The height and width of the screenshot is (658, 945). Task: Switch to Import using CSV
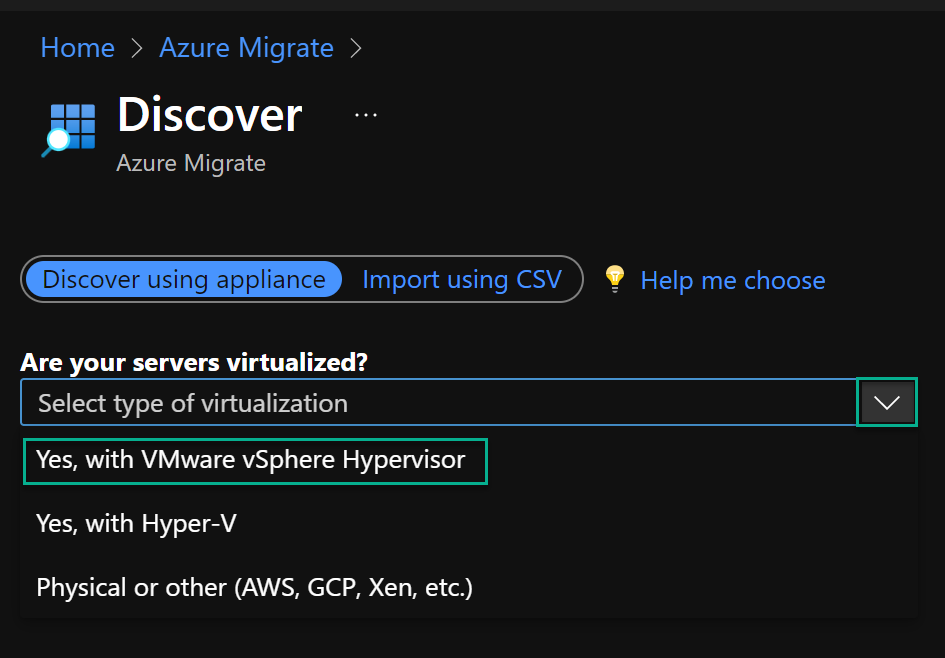[x=462, y=280]
